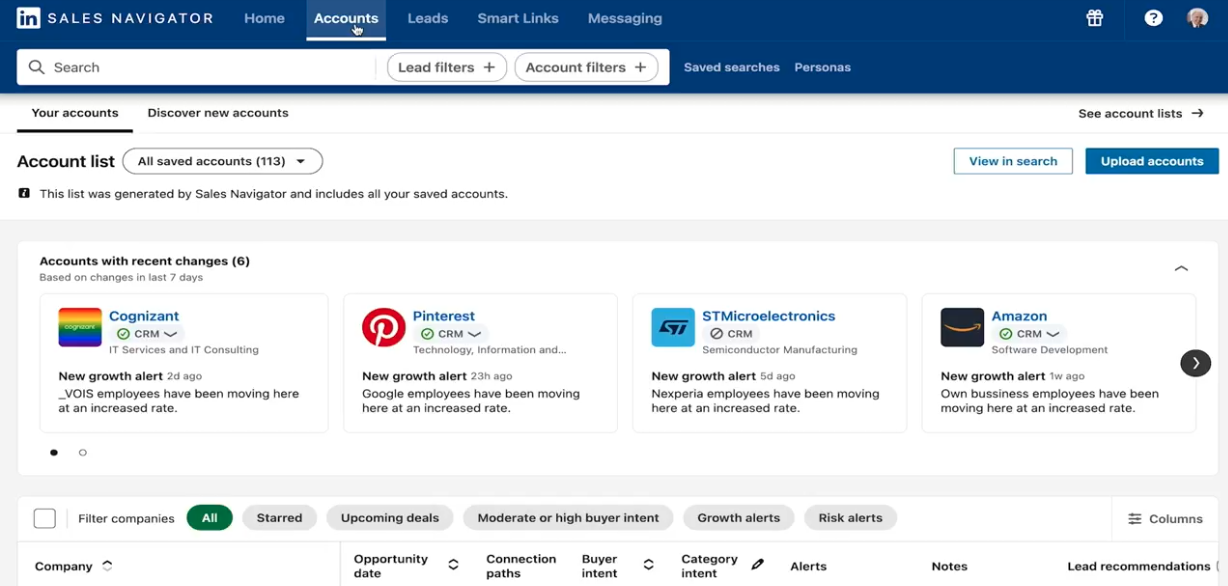Collapse the recent changes section
Viewport: 1228px width, 586px height.
click(1181, 268)
